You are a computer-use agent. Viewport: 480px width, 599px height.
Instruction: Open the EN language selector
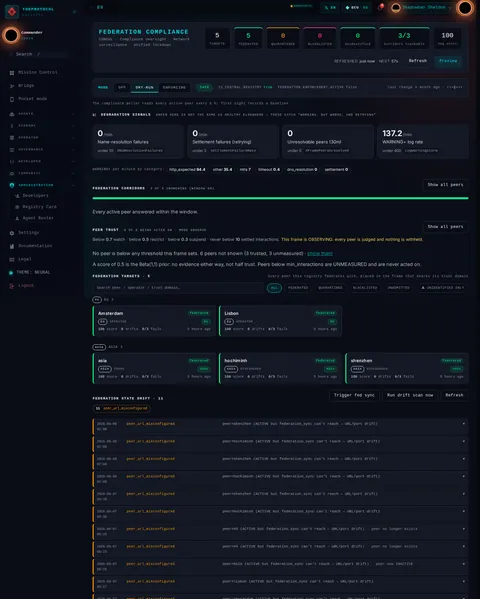tap(330, 8)
